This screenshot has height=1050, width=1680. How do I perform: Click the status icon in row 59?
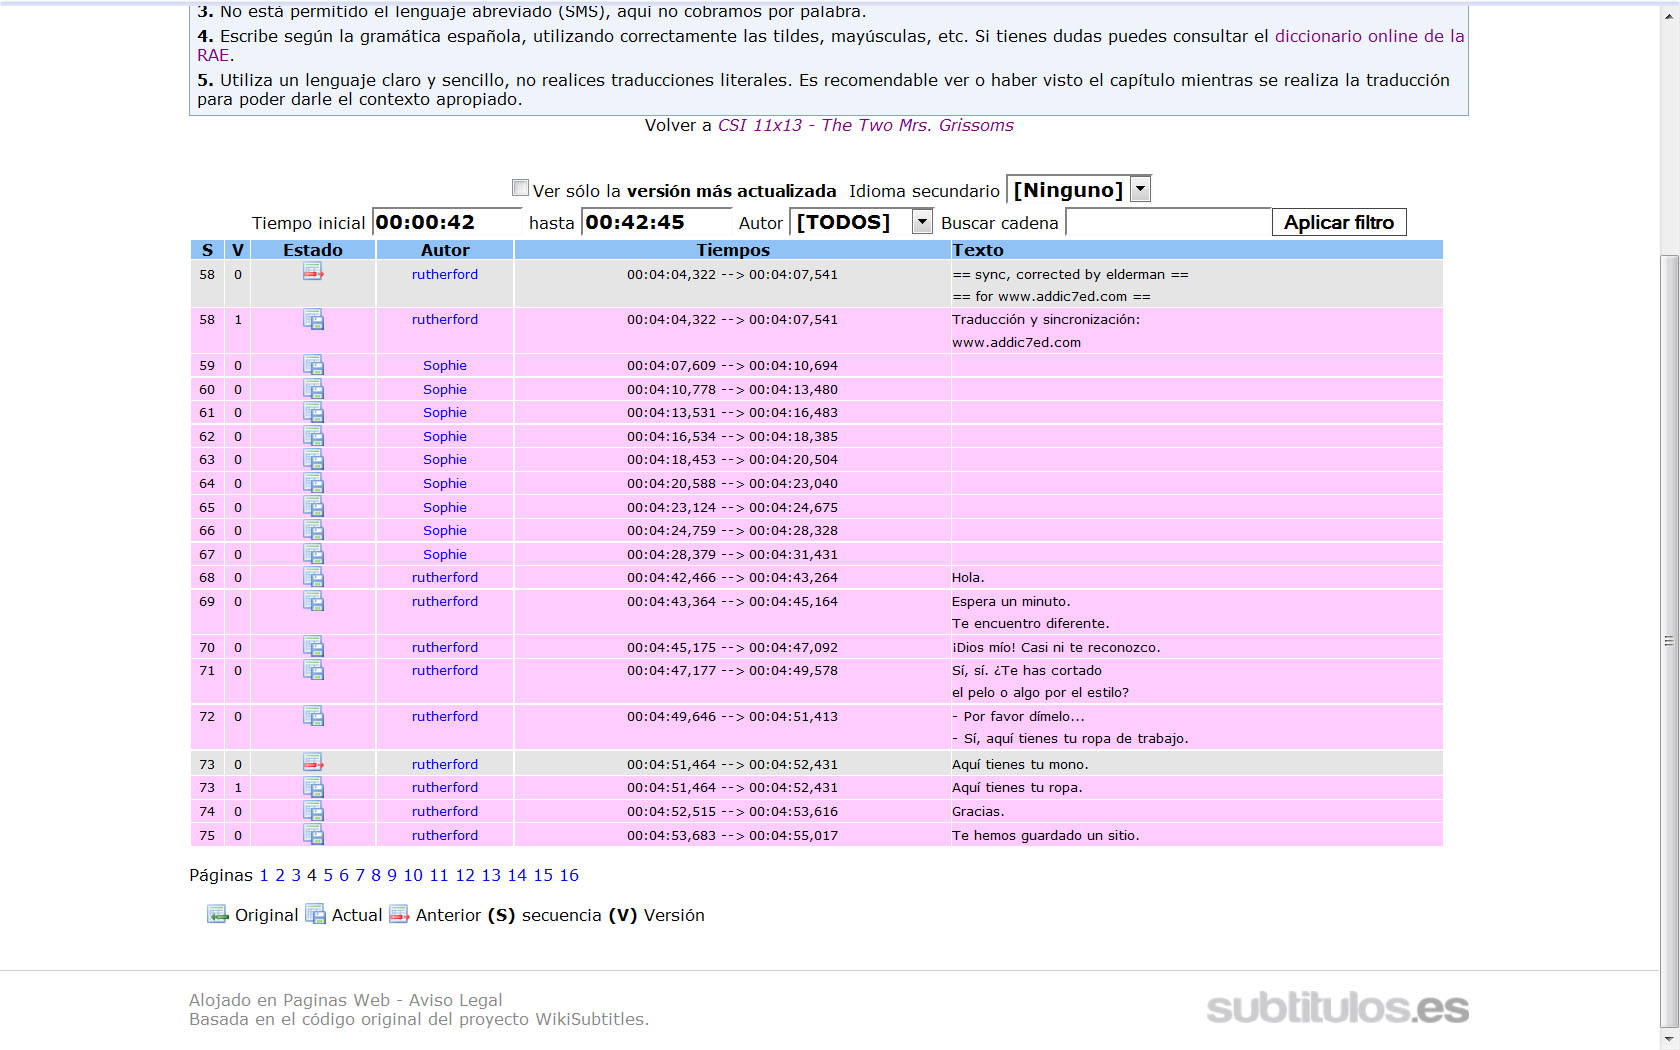point(313,365)
